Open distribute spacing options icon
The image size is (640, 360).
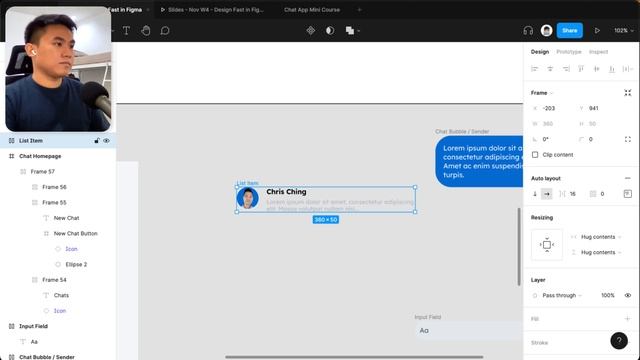(x=627, y=69)
